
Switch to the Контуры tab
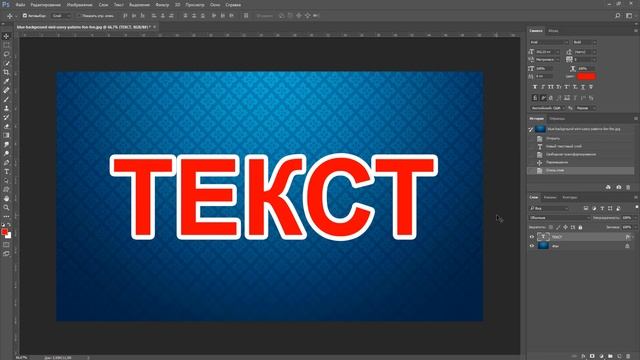570,198
